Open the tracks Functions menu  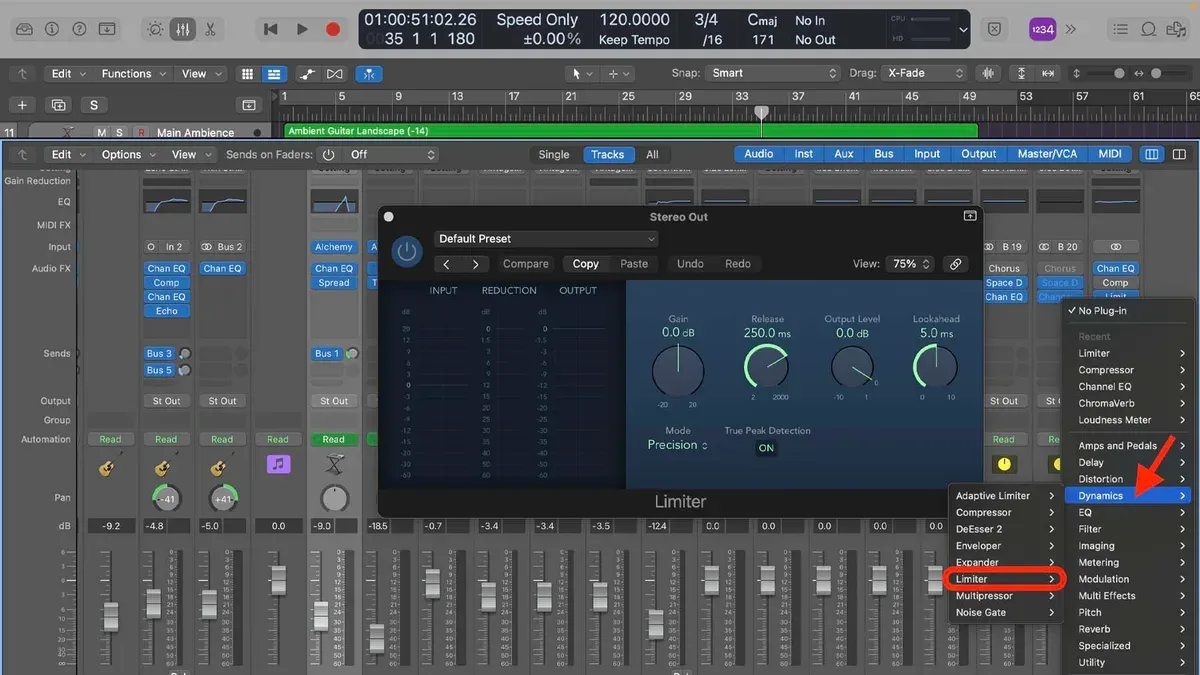tap(132, 74)
